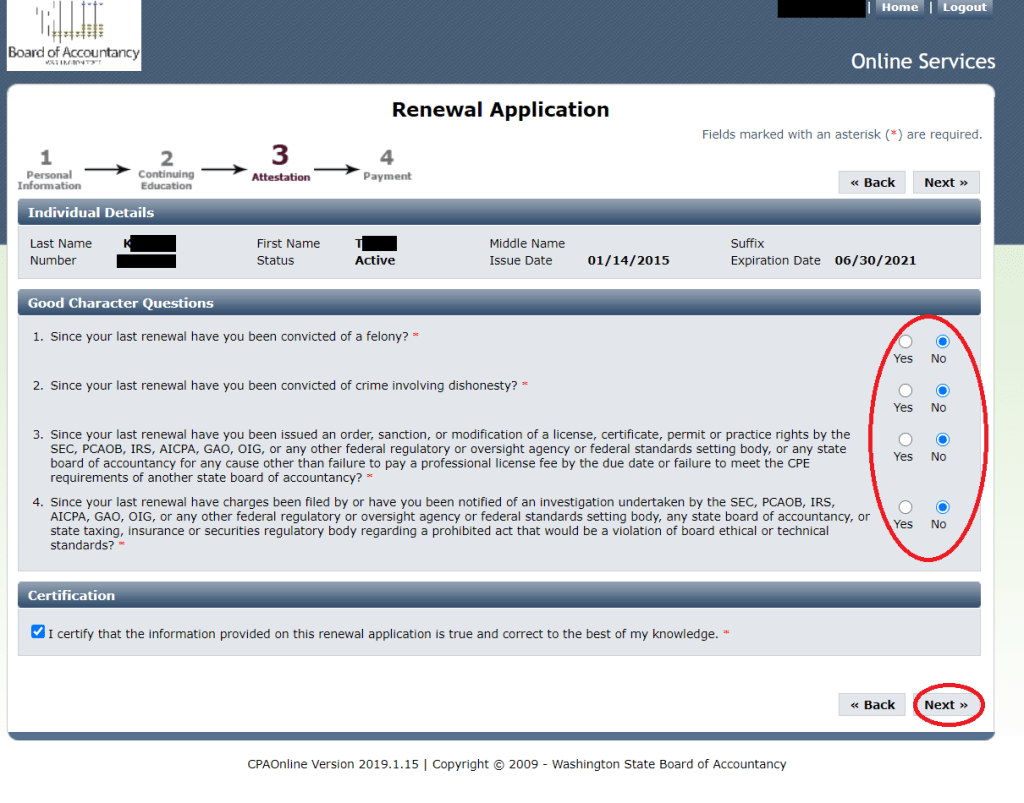Pick Yes for question 4 investigation

(x=905, y=507)
